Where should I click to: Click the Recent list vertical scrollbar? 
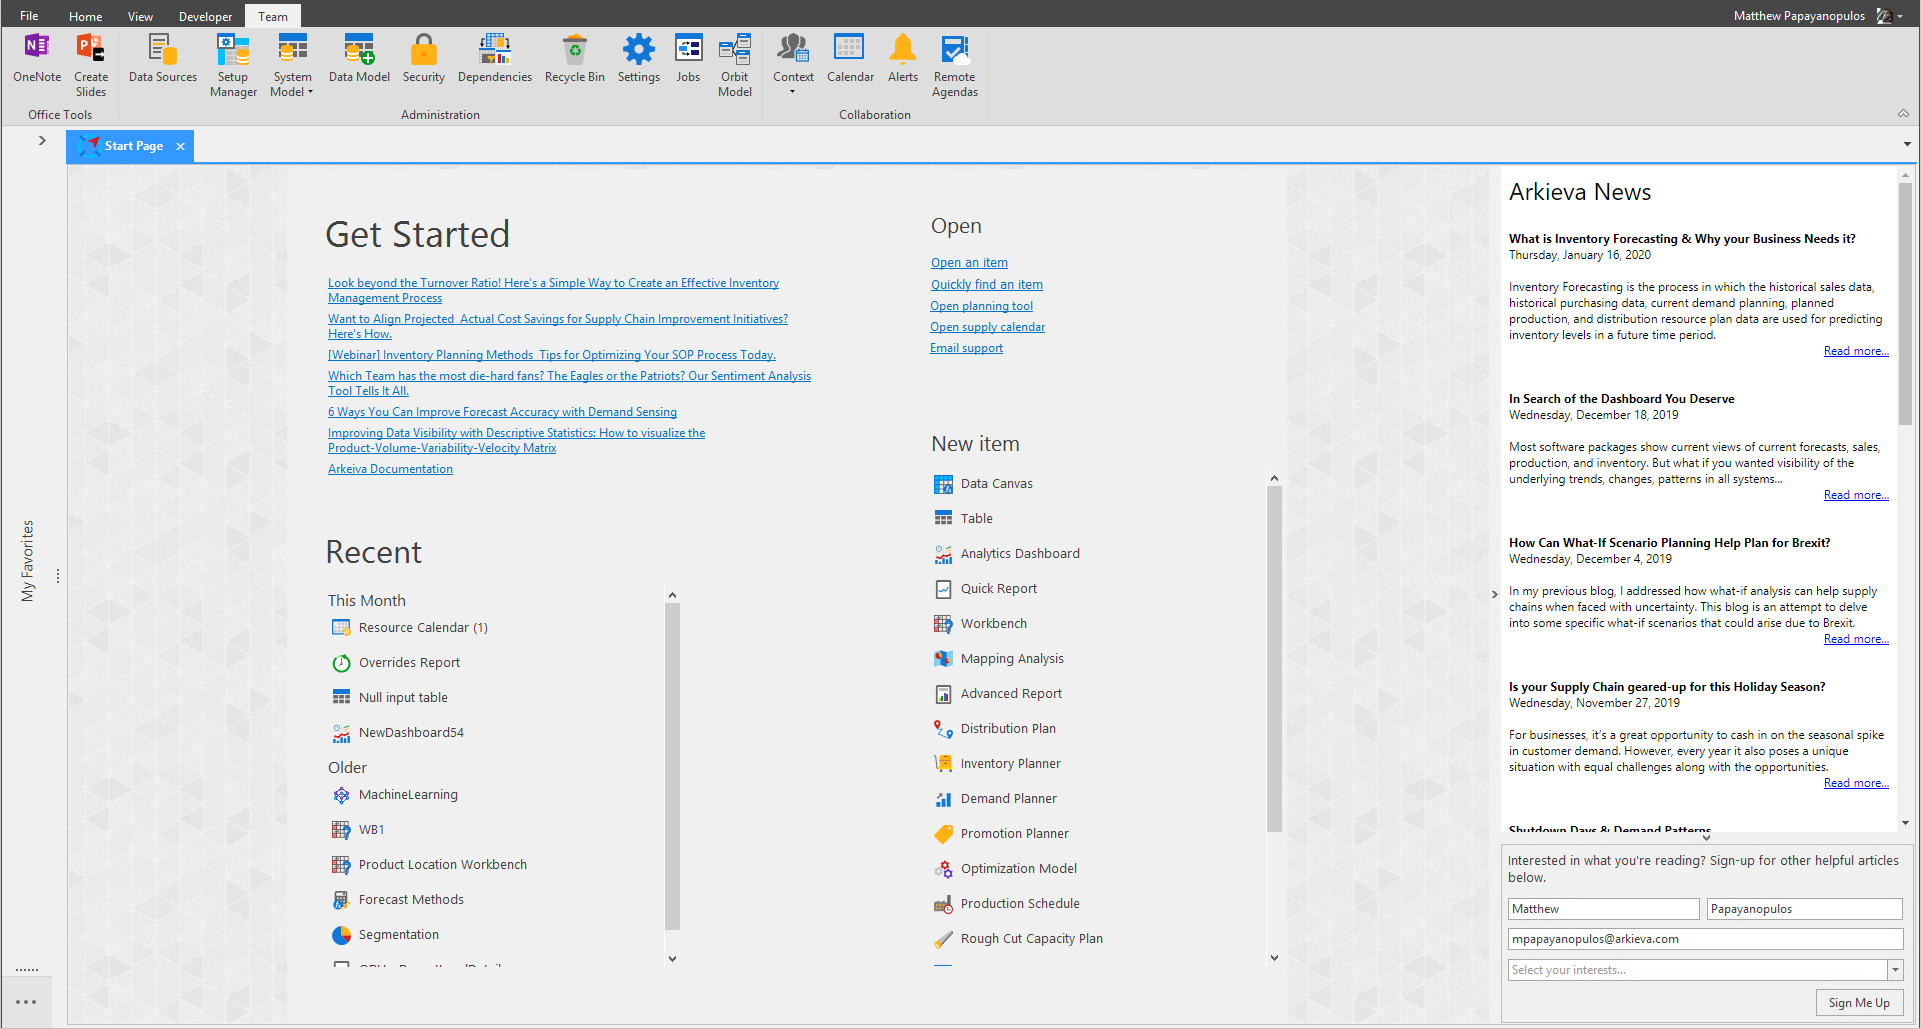[672, 767]
